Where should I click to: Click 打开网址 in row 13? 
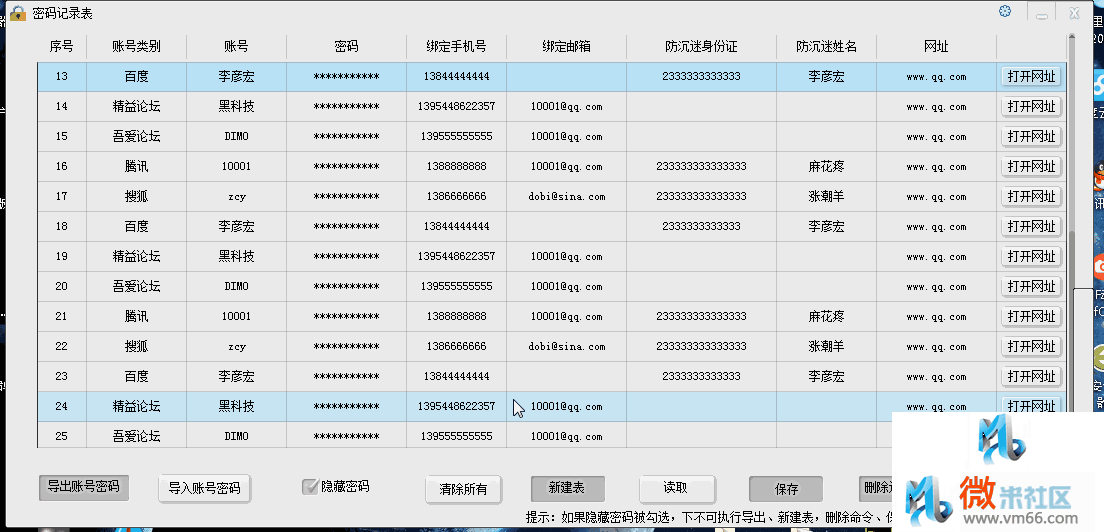[x=1031, y=76]
